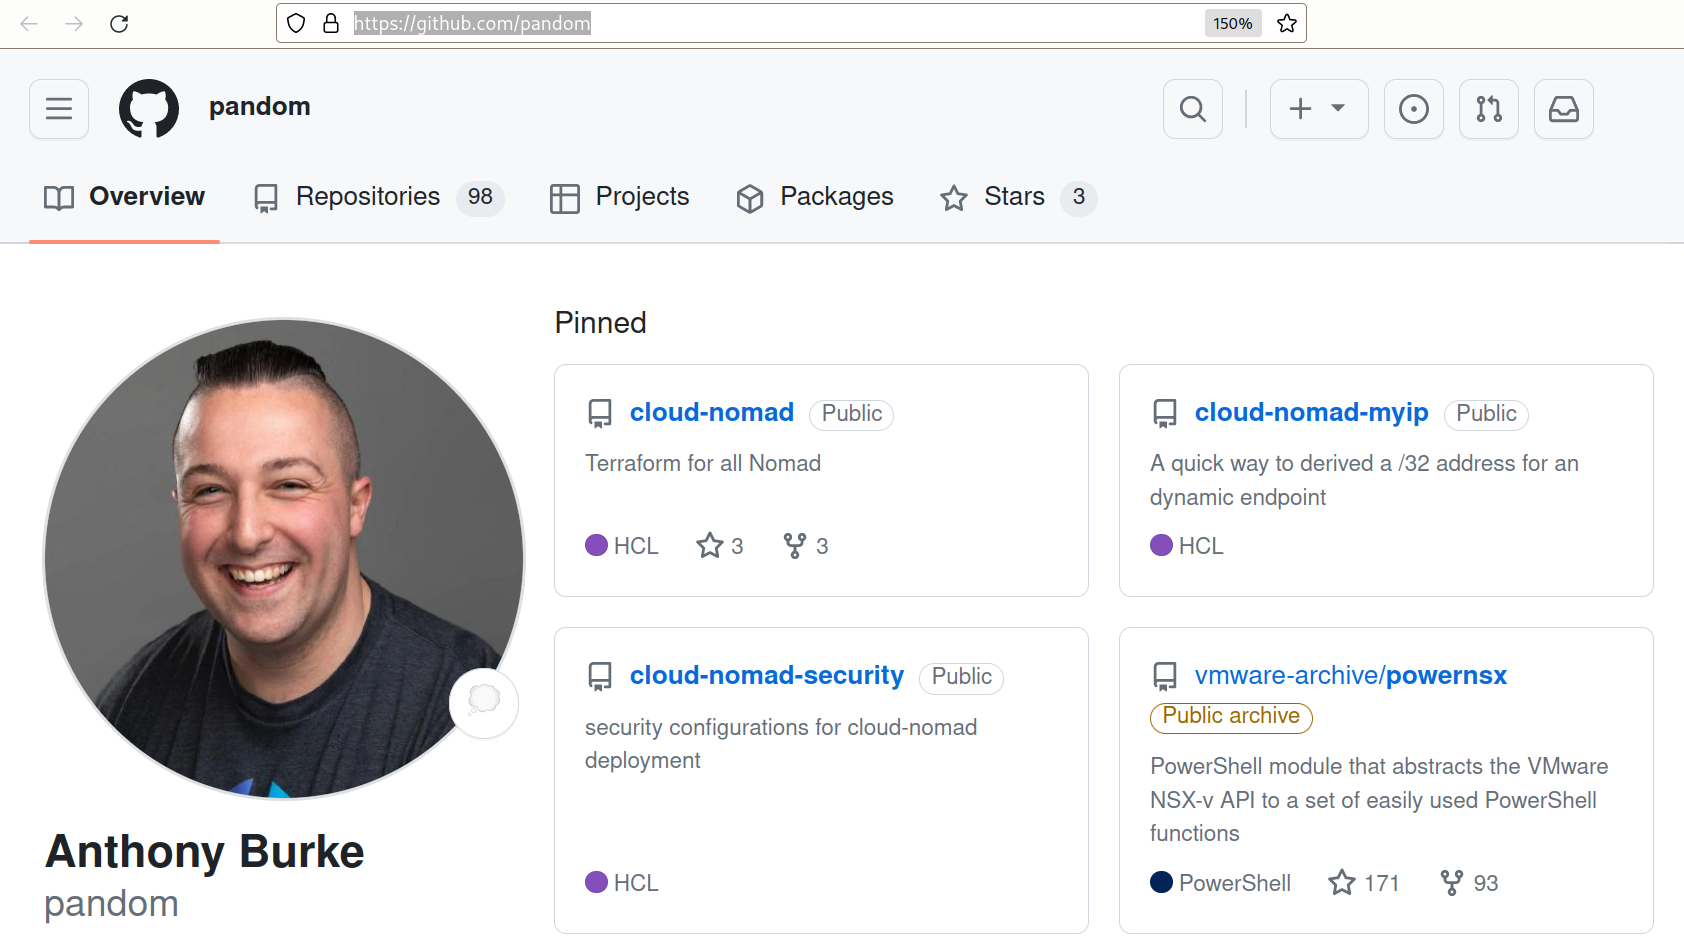Open the cloud-nomad-myip repository link
1684x947 pixels.
[x=1312, y=412]
